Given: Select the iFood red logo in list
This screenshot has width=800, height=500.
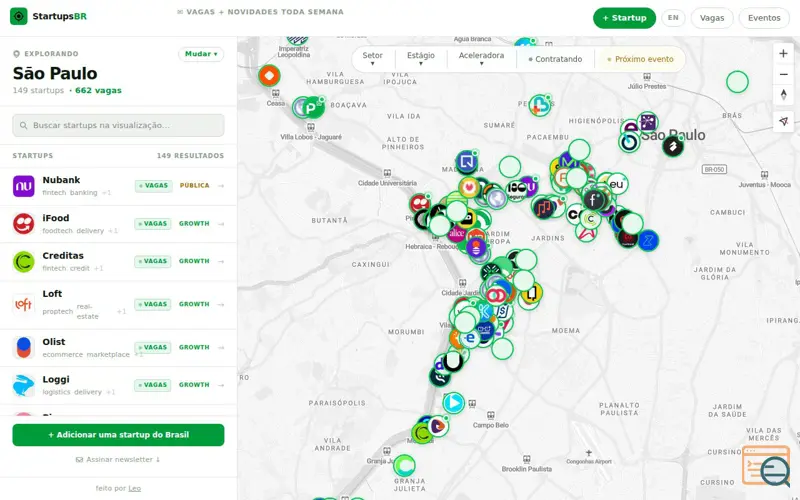Looking at the screenshot, I should 23,224.
